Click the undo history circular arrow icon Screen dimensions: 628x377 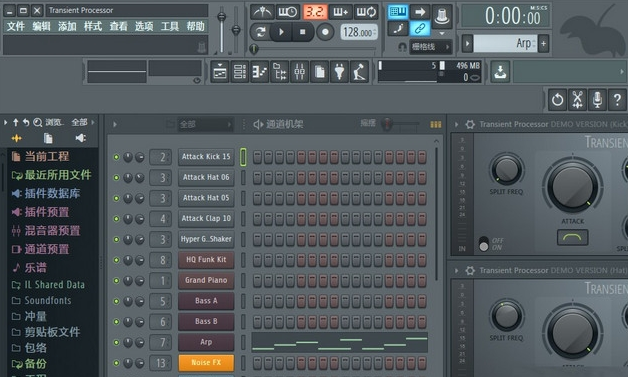point(557,99)
